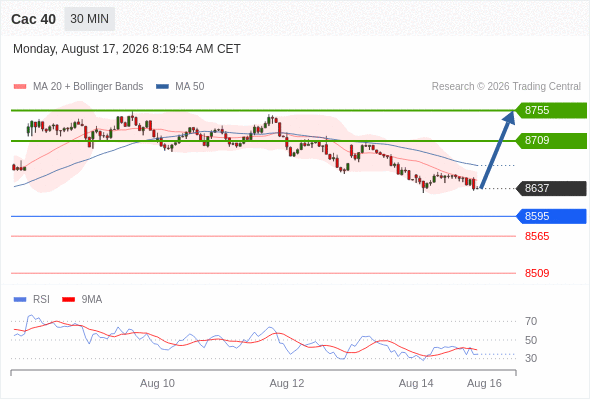This screenshot has height=400, width=590.
Task: Click the MA 50 blue legend swatch
Action: [162, 87]
